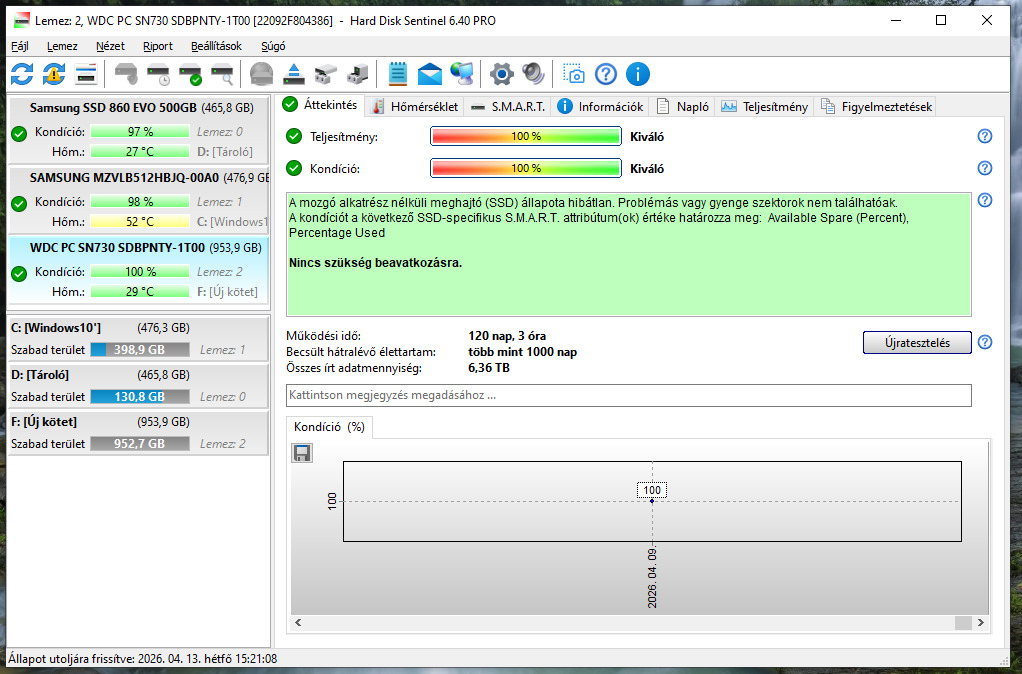Click the graph scrollbar left arrow
This screenshot has width=1022, height=674.
(299, 623)
